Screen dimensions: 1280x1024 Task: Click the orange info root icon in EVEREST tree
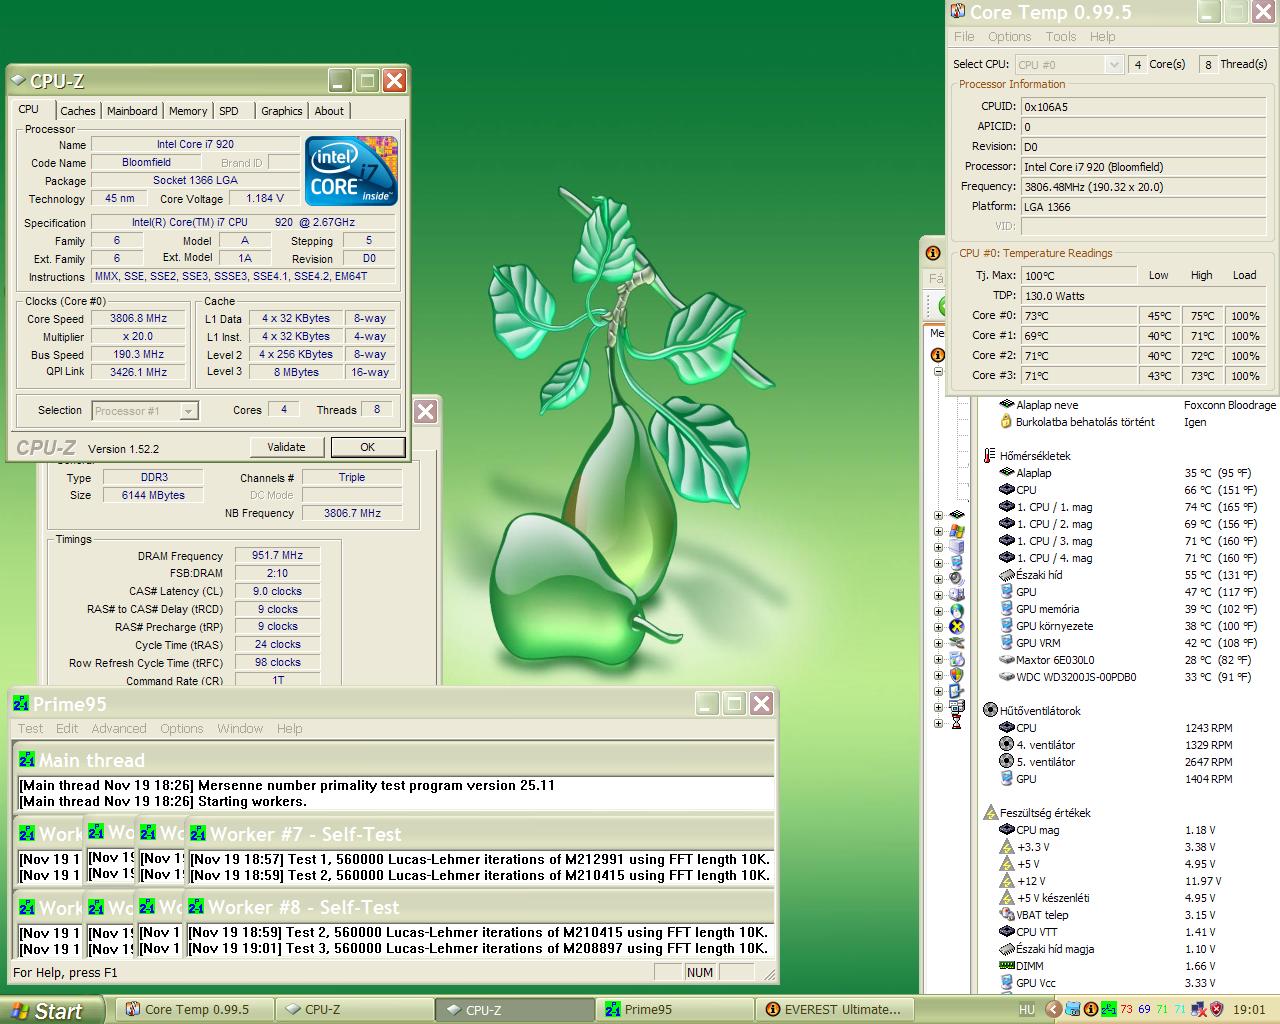(937, 355)
